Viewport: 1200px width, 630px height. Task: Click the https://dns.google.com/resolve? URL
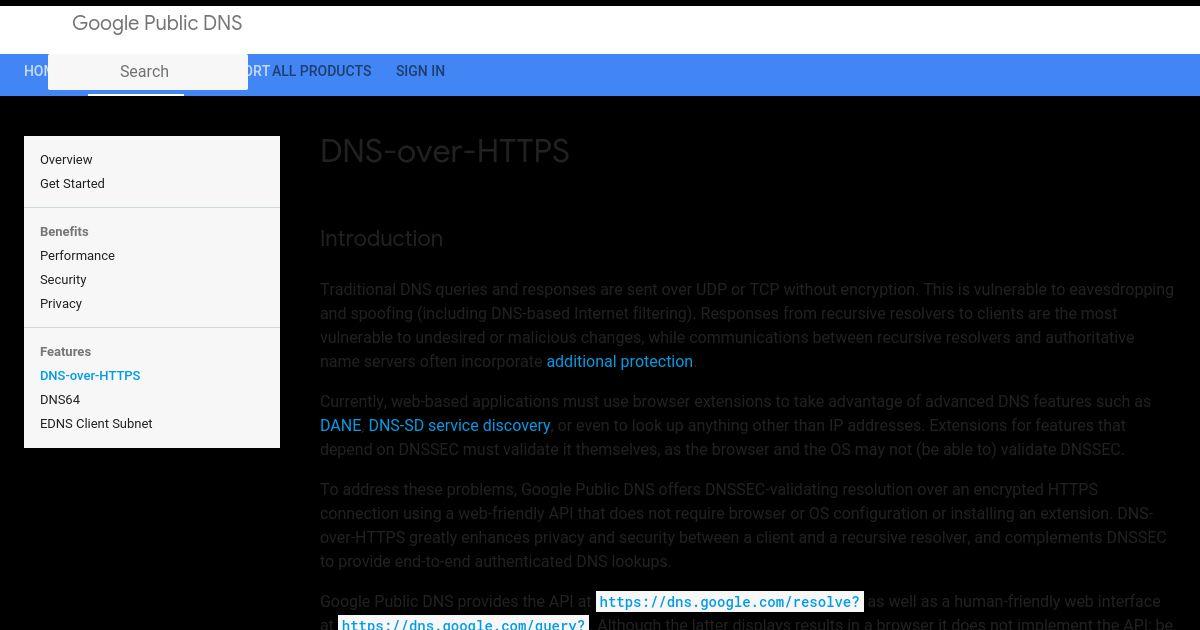[x=730, y=601]
